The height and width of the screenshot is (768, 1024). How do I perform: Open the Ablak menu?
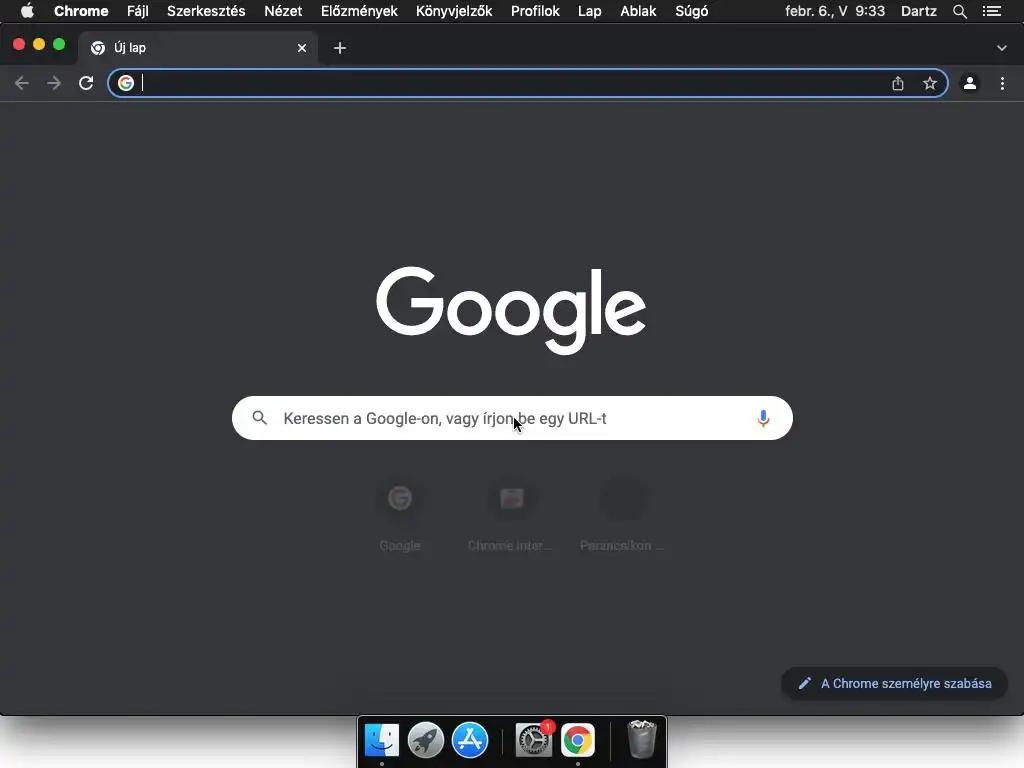(638, 11)
